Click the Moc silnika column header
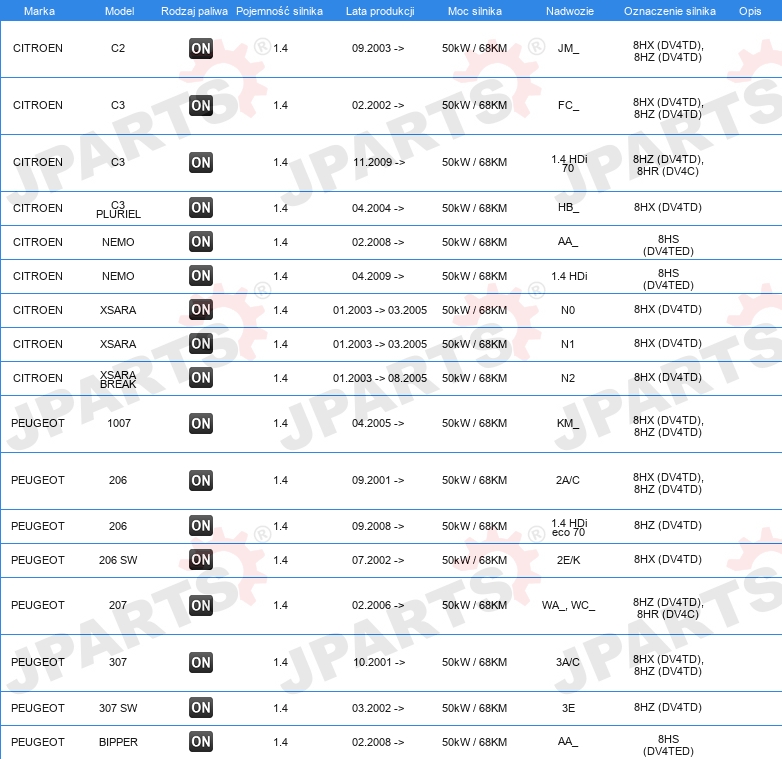The height and width of the screenshot is (759, 782). tap(475, 11)
